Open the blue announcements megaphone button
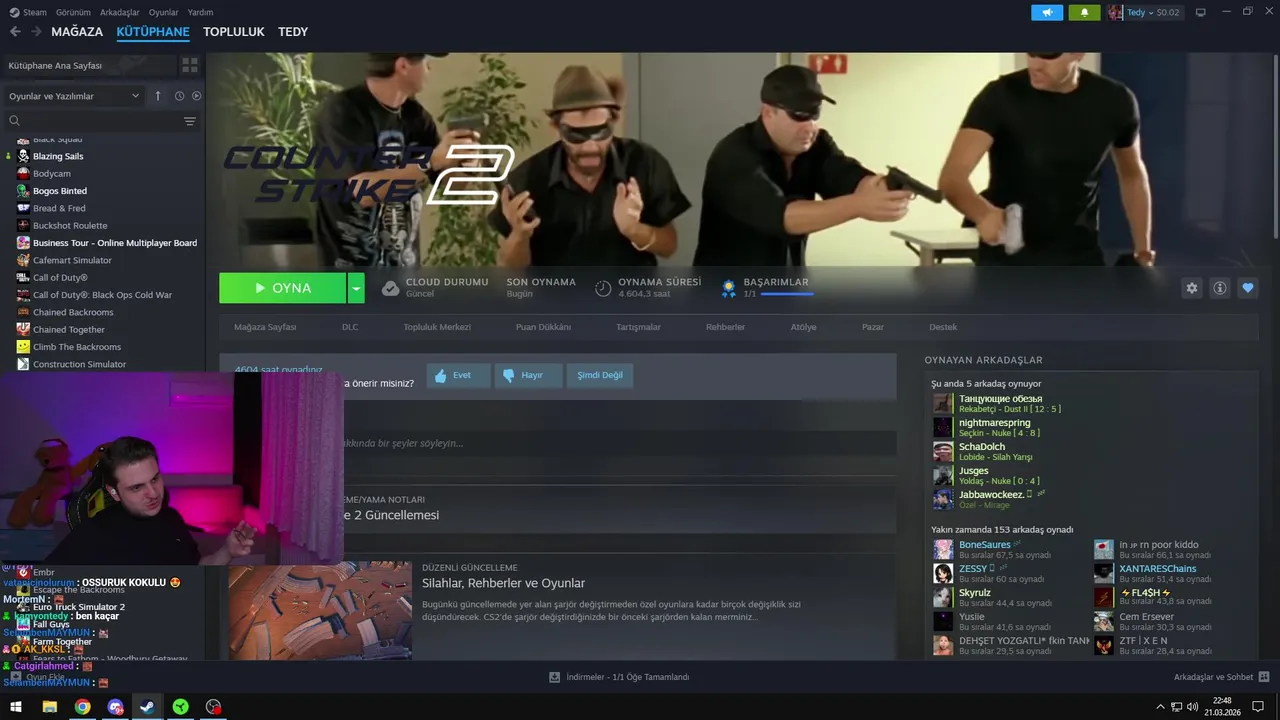 [1047, 12]
